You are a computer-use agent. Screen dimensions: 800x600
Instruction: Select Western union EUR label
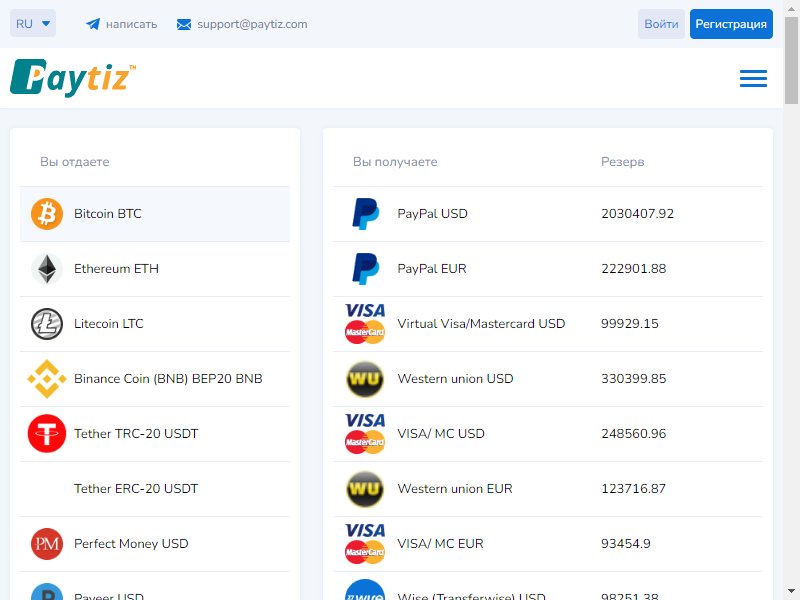[x=455, y=489]
